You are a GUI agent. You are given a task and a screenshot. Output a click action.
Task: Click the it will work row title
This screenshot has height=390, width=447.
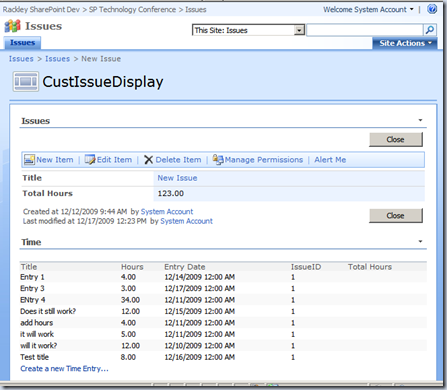coord(37,334)
